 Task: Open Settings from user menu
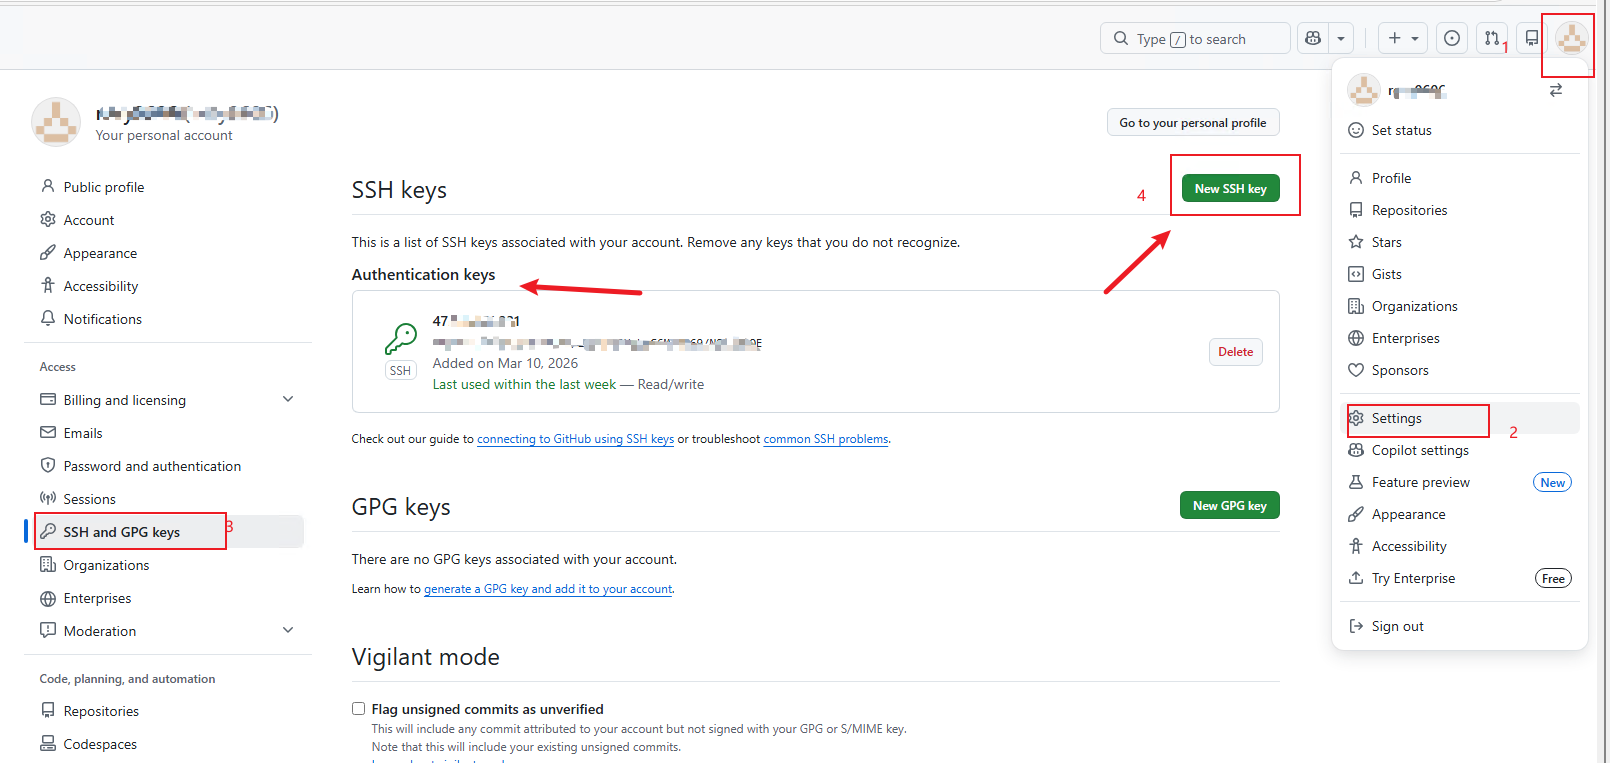(1460, 418)
